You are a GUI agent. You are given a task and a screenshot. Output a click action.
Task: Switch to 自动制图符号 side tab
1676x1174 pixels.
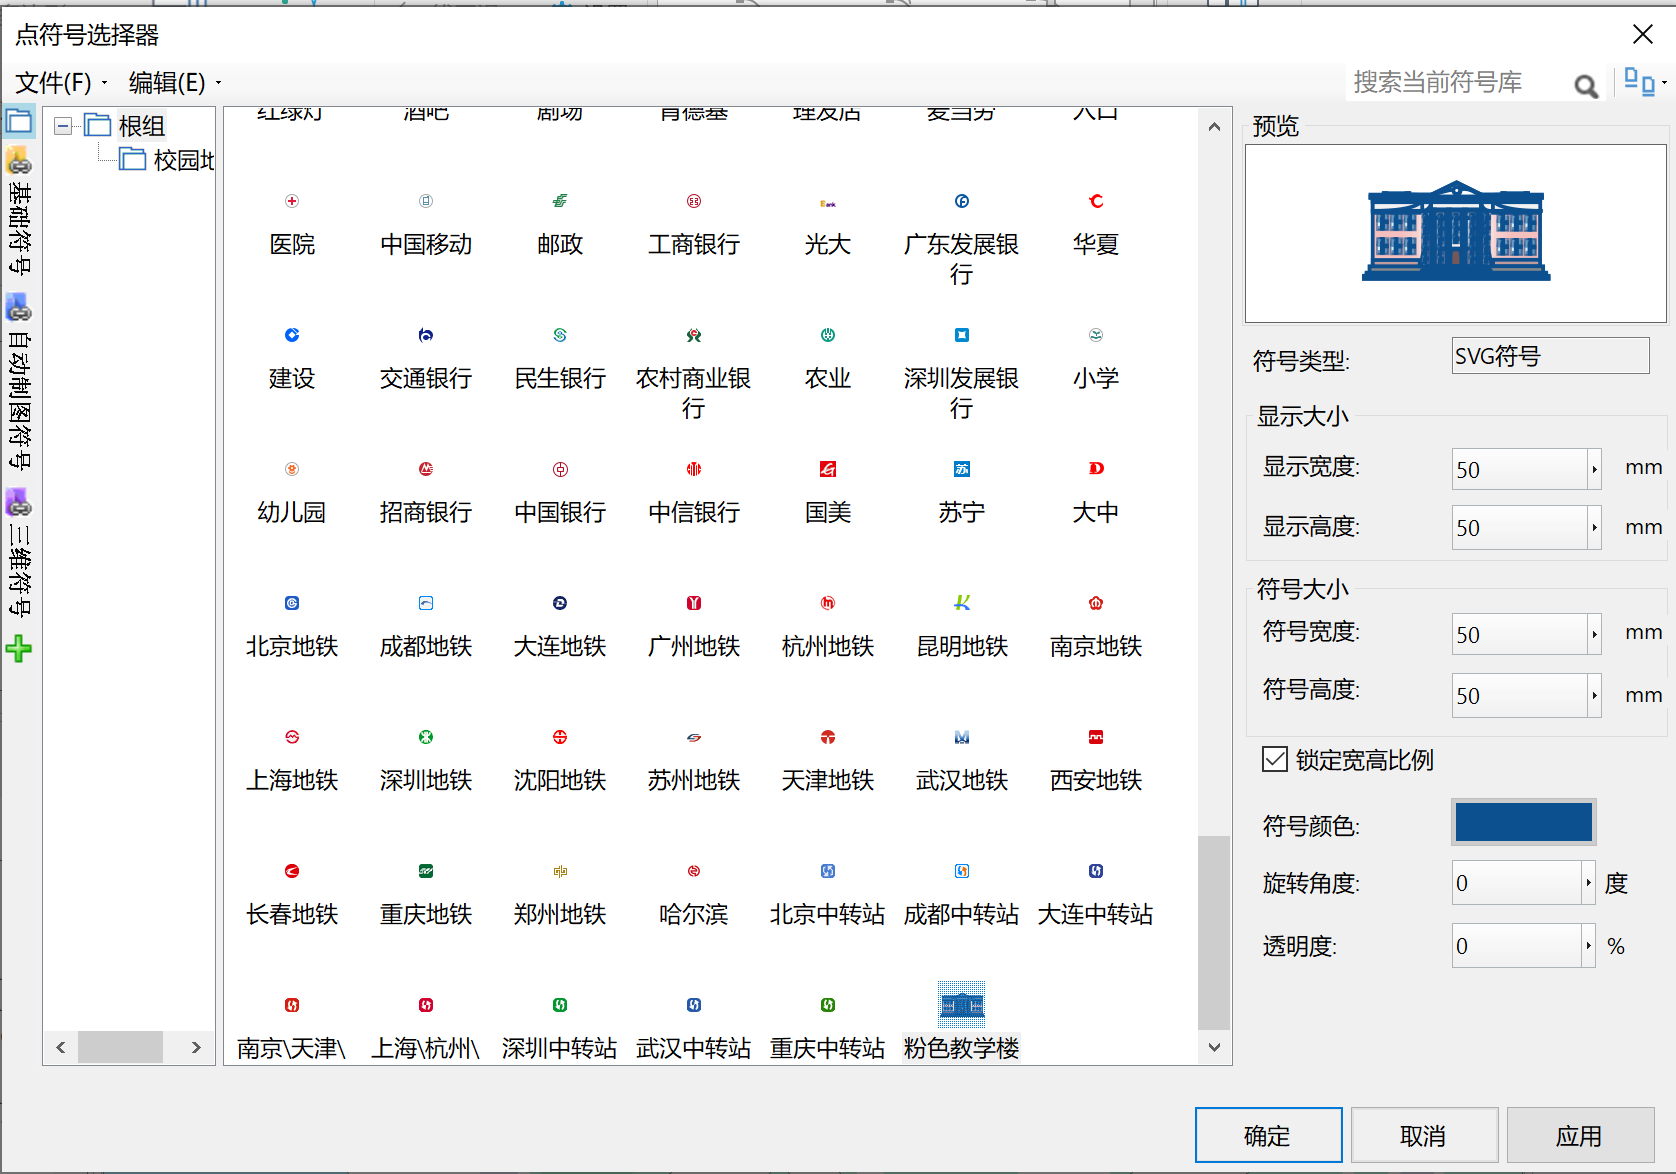pyautogui.click(x=19, y=382)
